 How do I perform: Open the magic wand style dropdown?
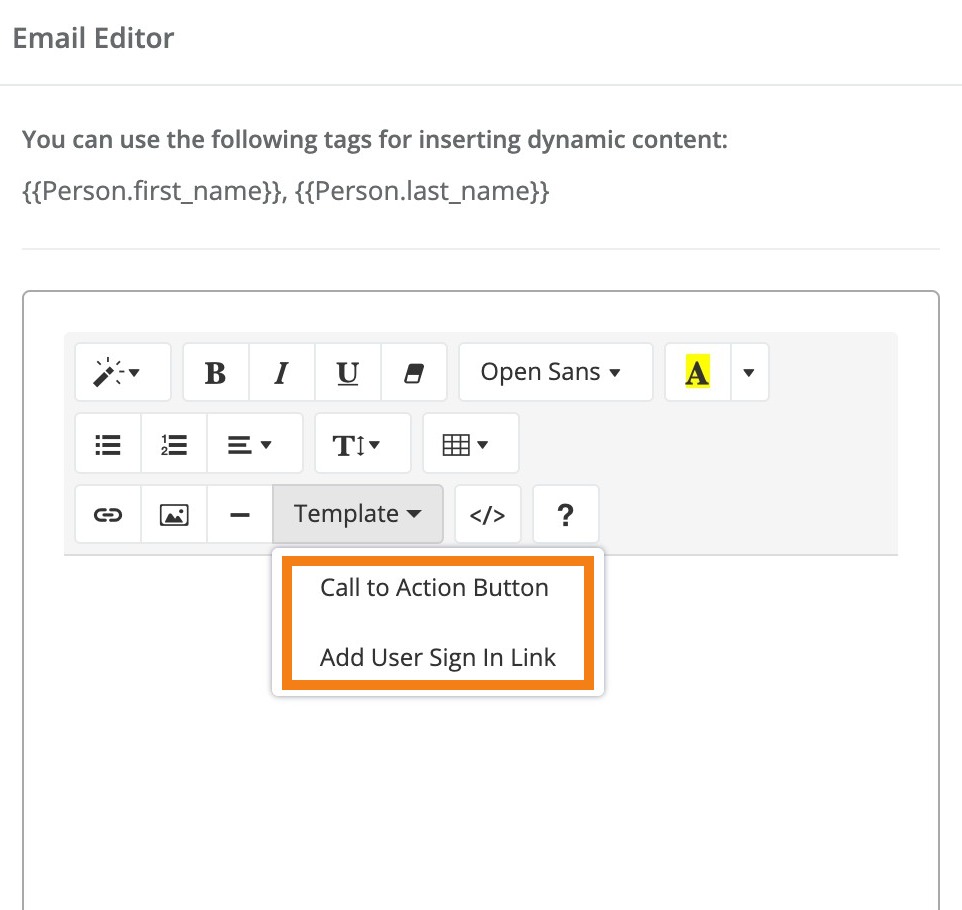(122, 372)
